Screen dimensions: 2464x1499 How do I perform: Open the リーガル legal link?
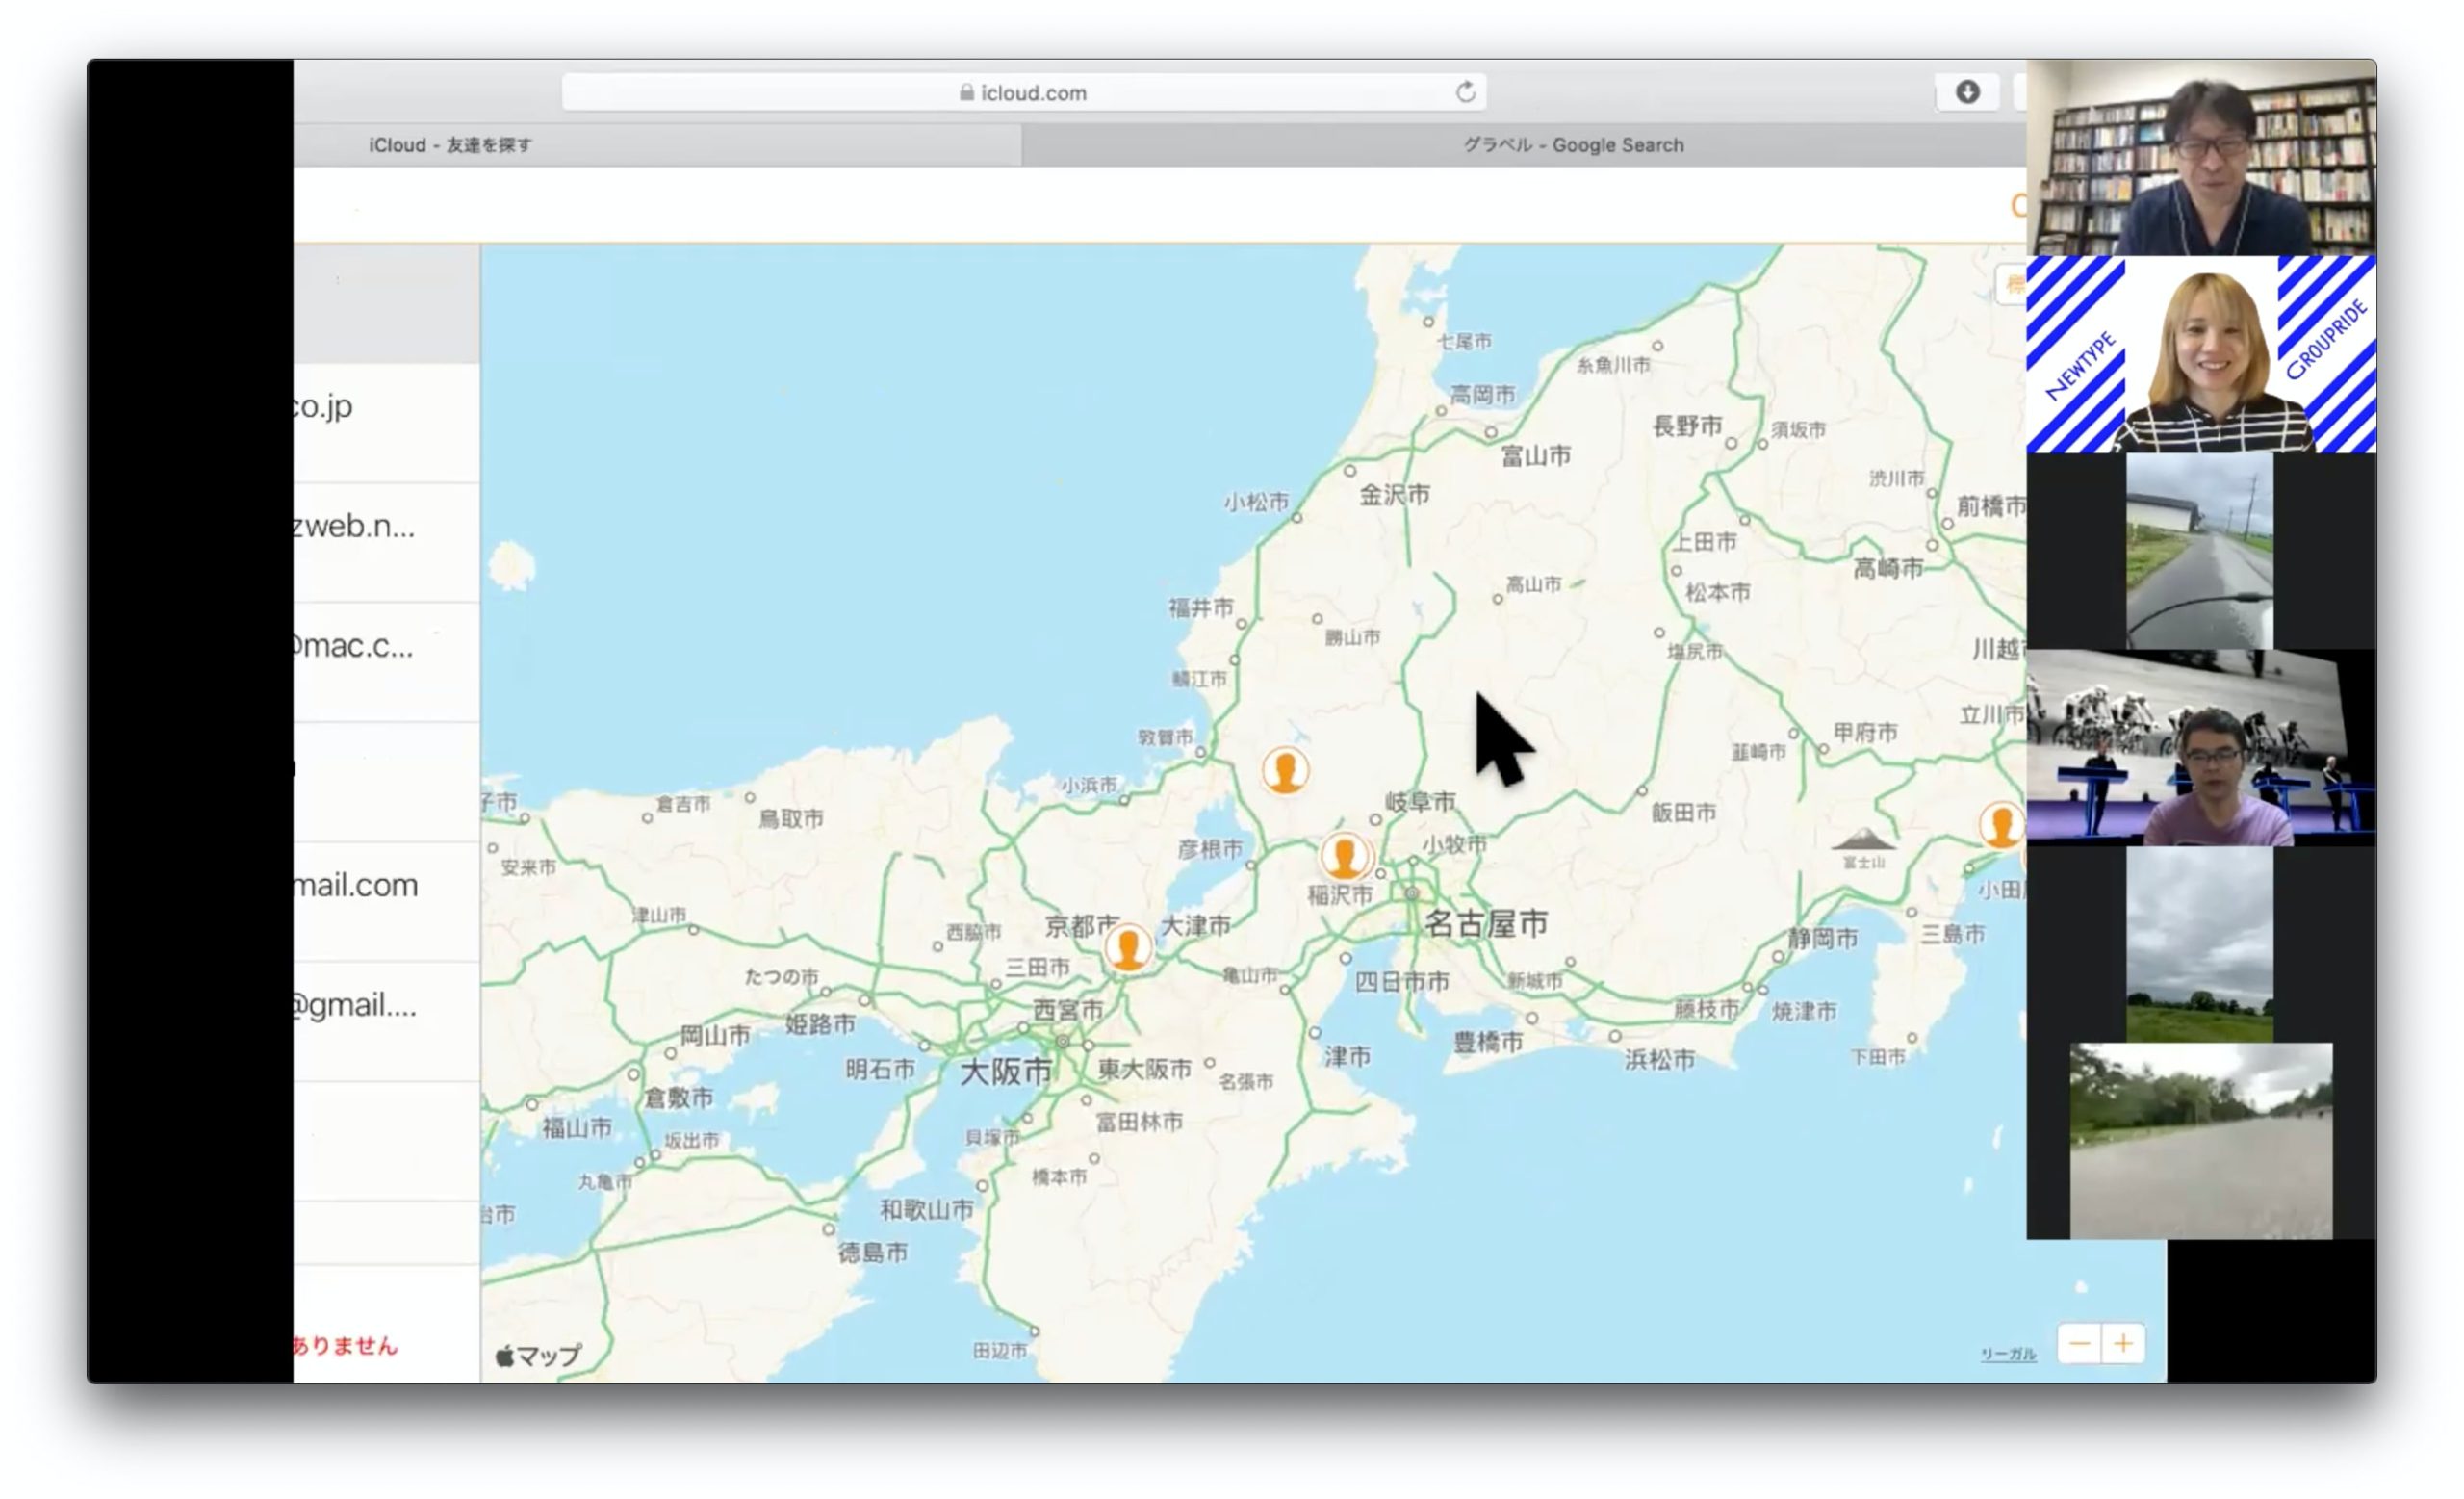(x=2007, y=1353)
